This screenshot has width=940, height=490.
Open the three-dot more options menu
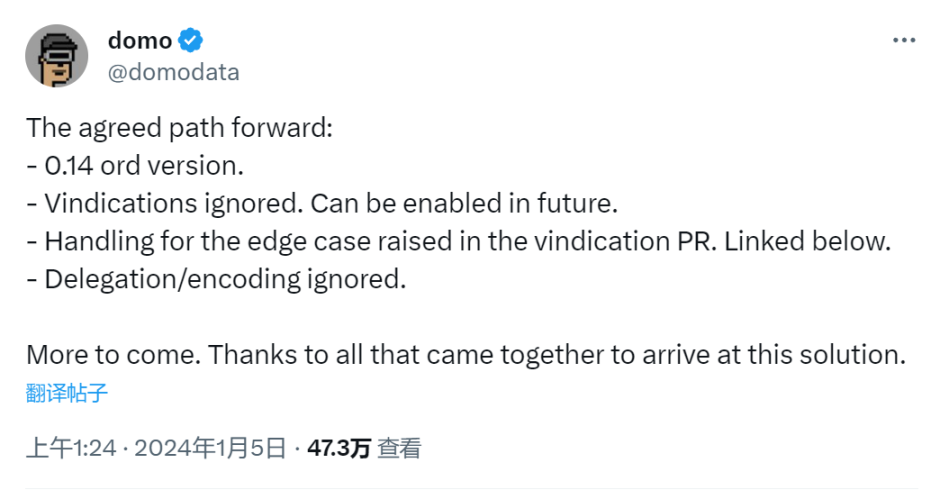point(903,40)
